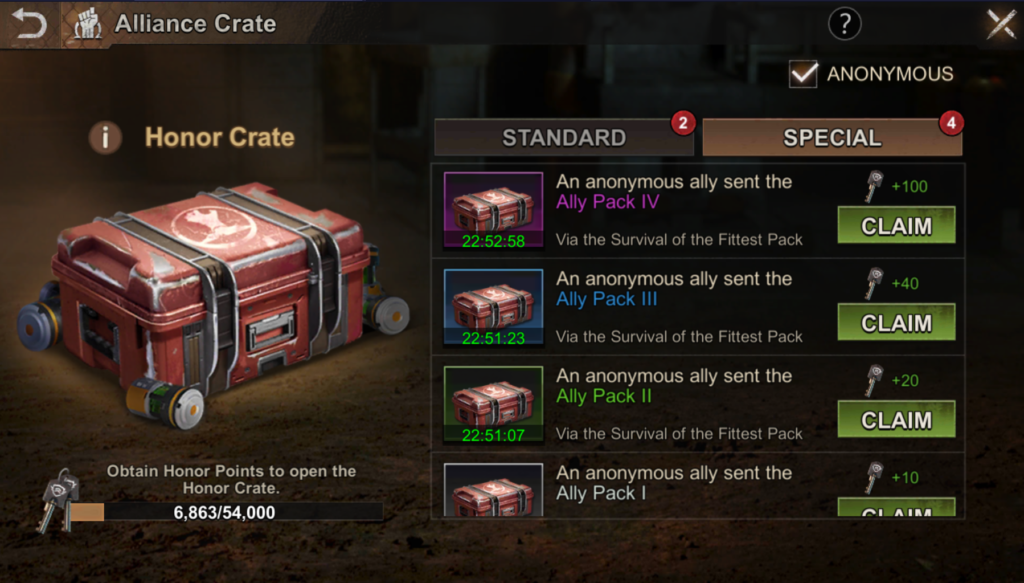1024x583 pixels.
Task: Tap the large Honor Crate image
Action: [x=213, y=304]
